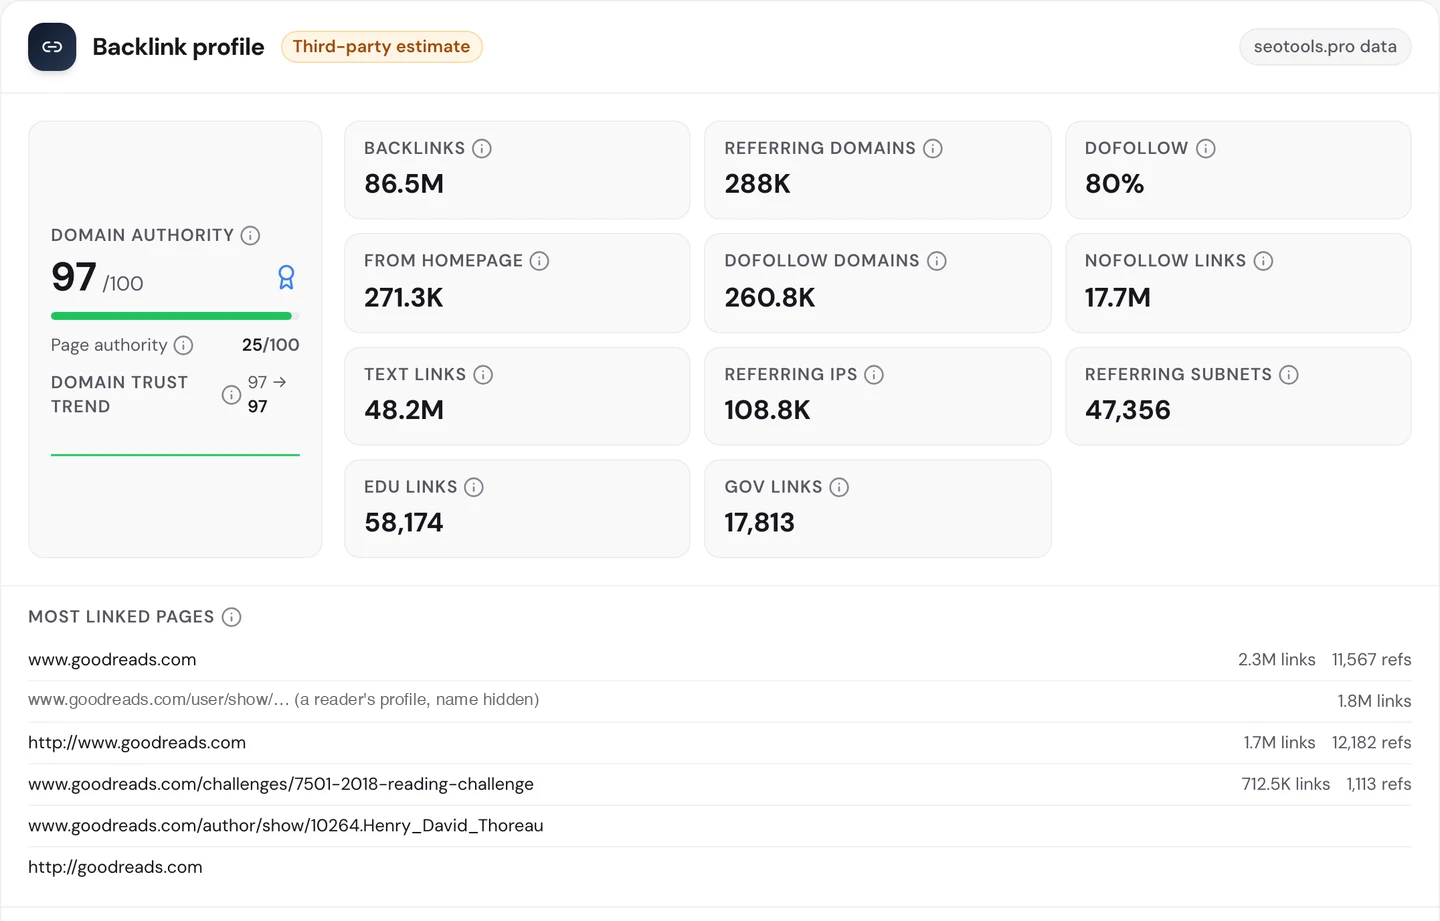The image size is (1440, 921).
Task: Click the 271.3K from homepage value
Action: [x=404, y=297]
